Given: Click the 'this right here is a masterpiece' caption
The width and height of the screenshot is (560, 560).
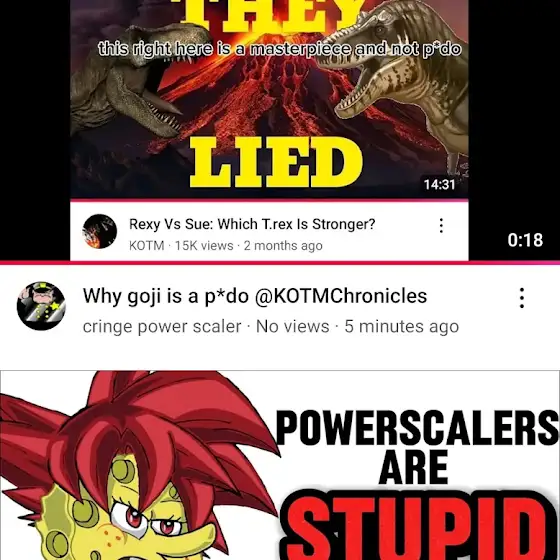Looking at the screenshot, I should pyautogui.click(x=280, y=49).
